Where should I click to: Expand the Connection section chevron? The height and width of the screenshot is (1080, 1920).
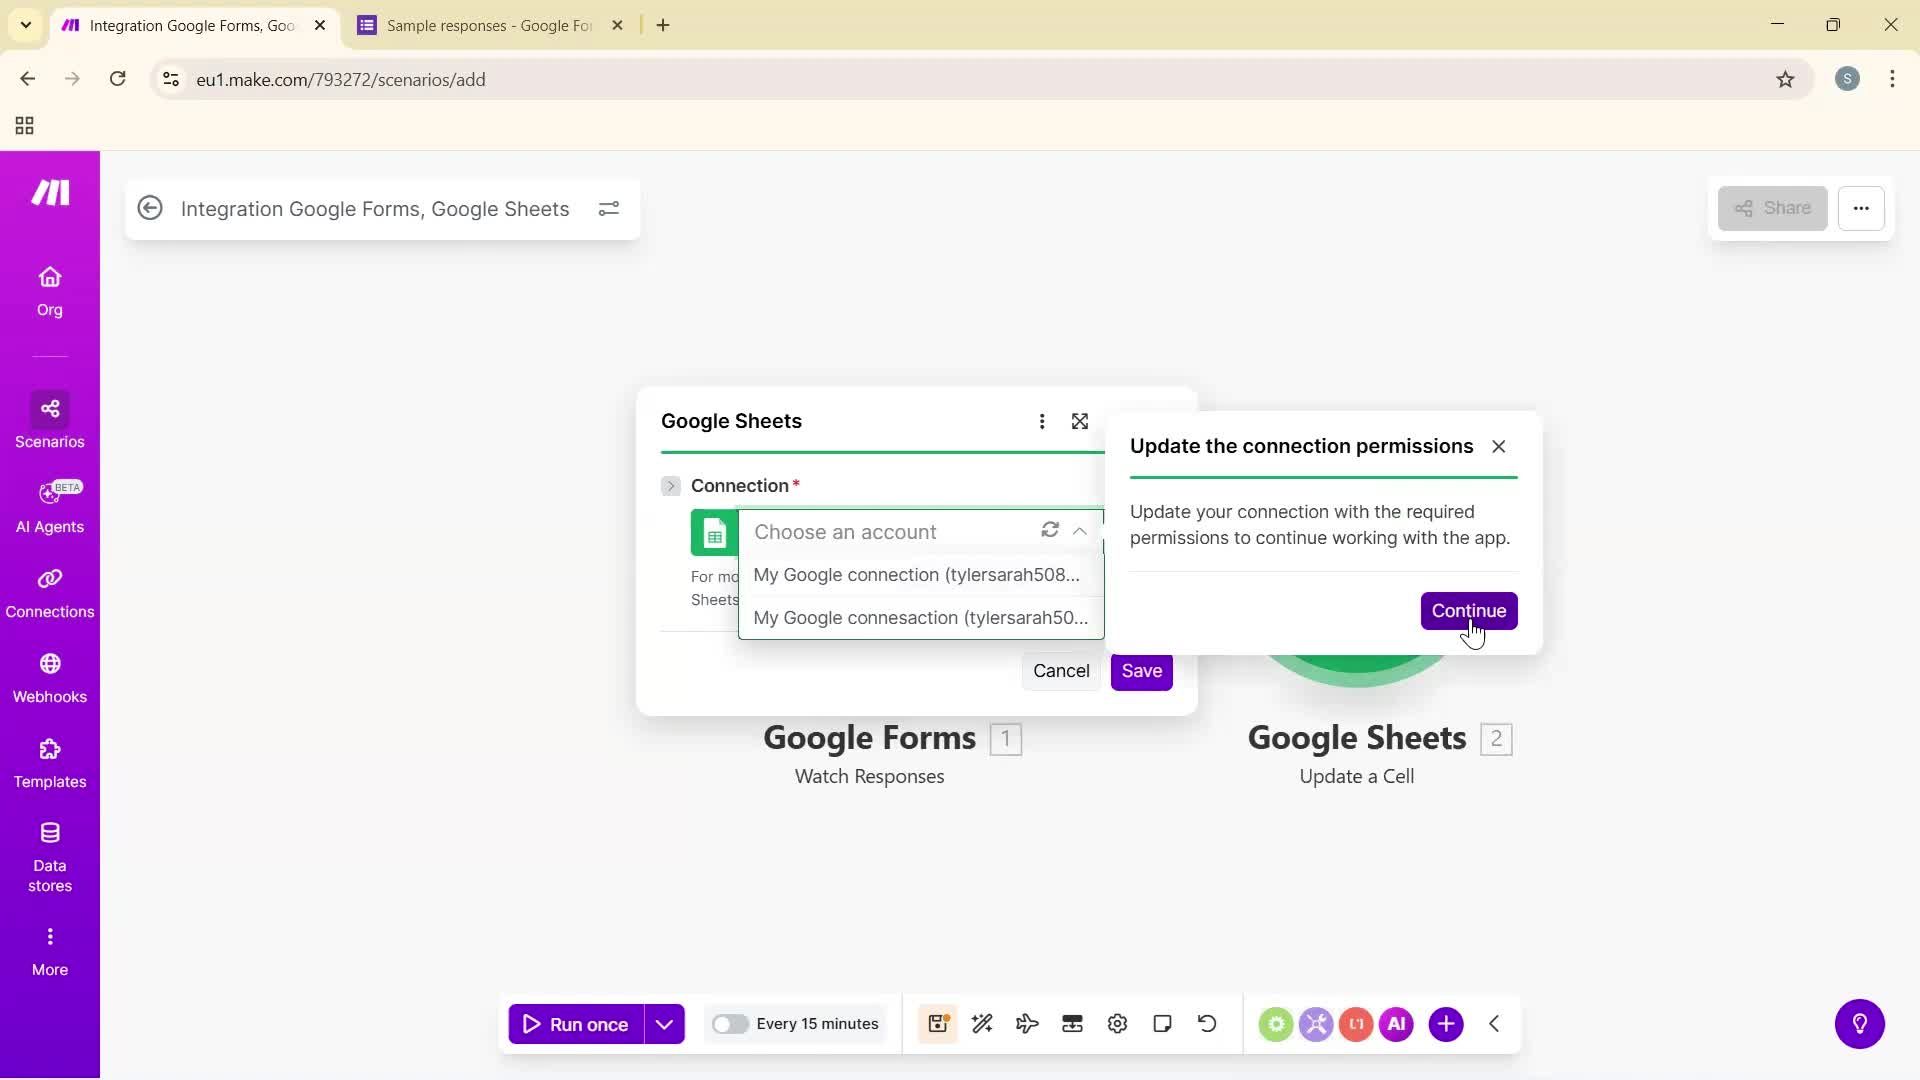pyautogui.click(x=670, y=485)
